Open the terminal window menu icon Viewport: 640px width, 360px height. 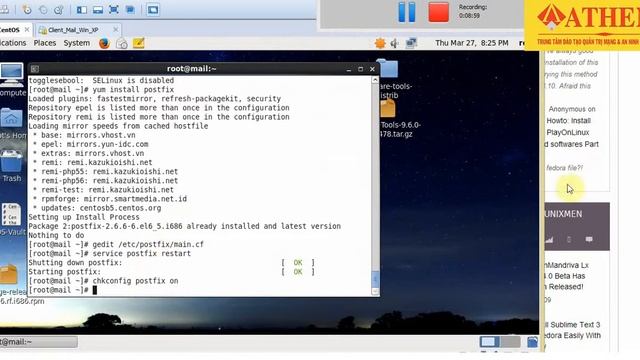(35, 69)
